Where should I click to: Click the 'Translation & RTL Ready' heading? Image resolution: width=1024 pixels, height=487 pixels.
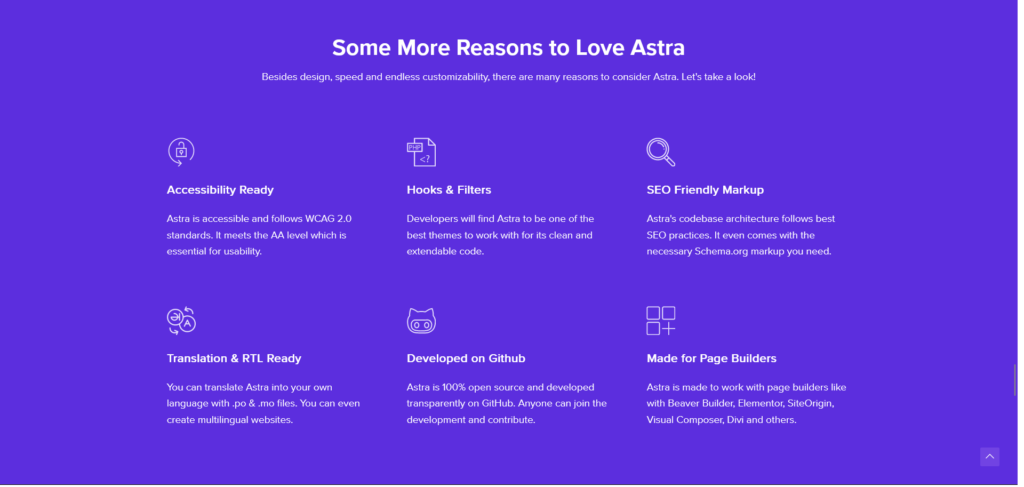234,358
